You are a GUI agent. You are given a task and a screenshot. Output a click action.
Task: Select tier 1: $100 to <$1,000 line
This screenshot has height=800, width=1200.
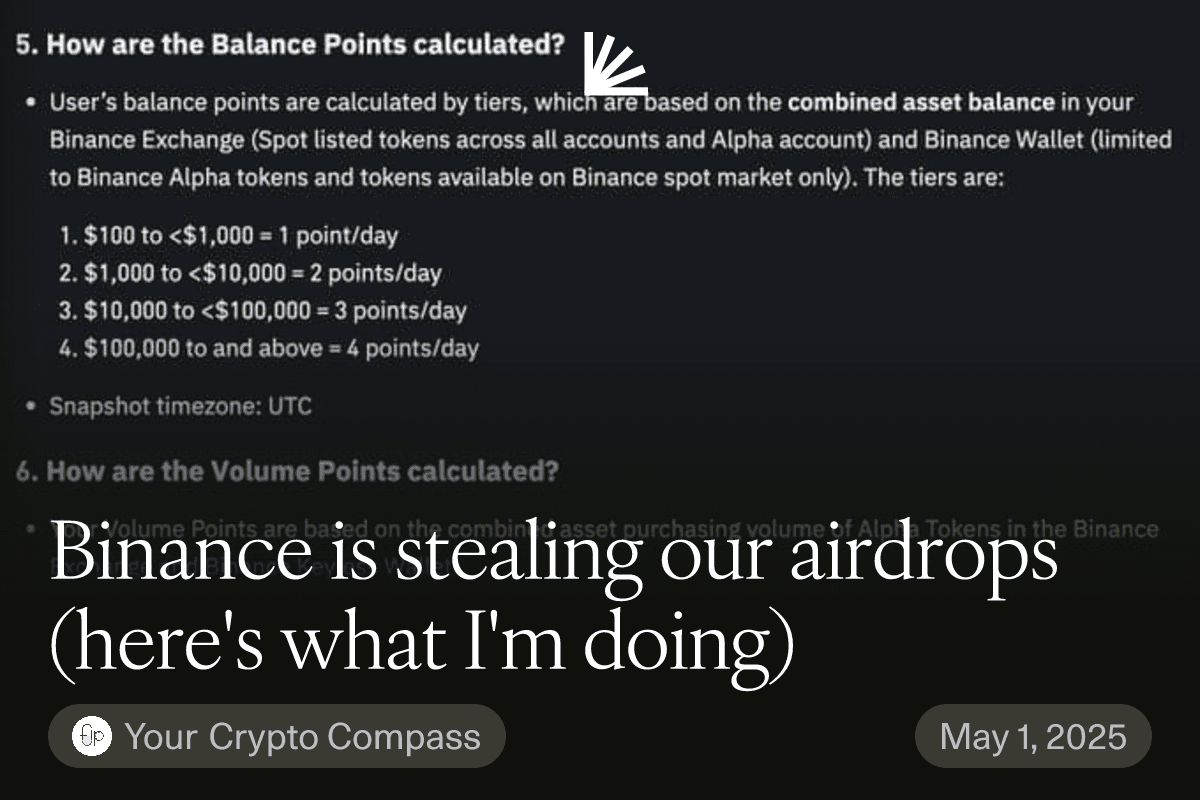(228, 236)
